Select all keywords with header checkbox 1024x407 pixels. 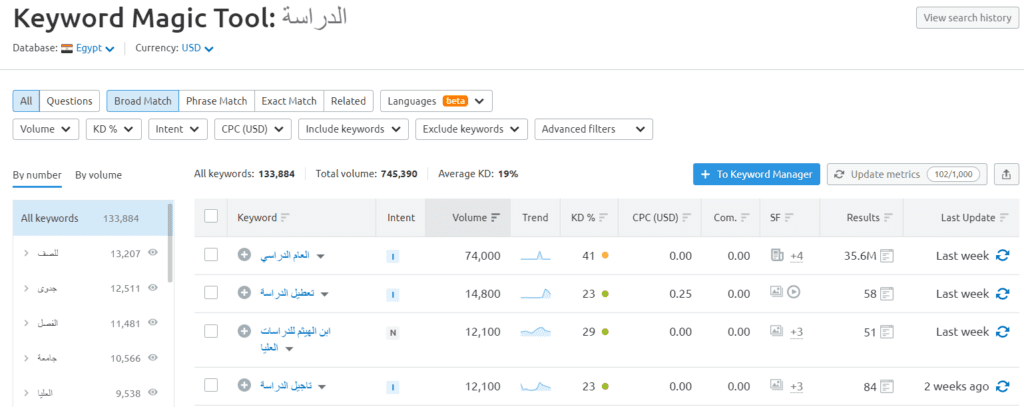(x=211, y=216)
